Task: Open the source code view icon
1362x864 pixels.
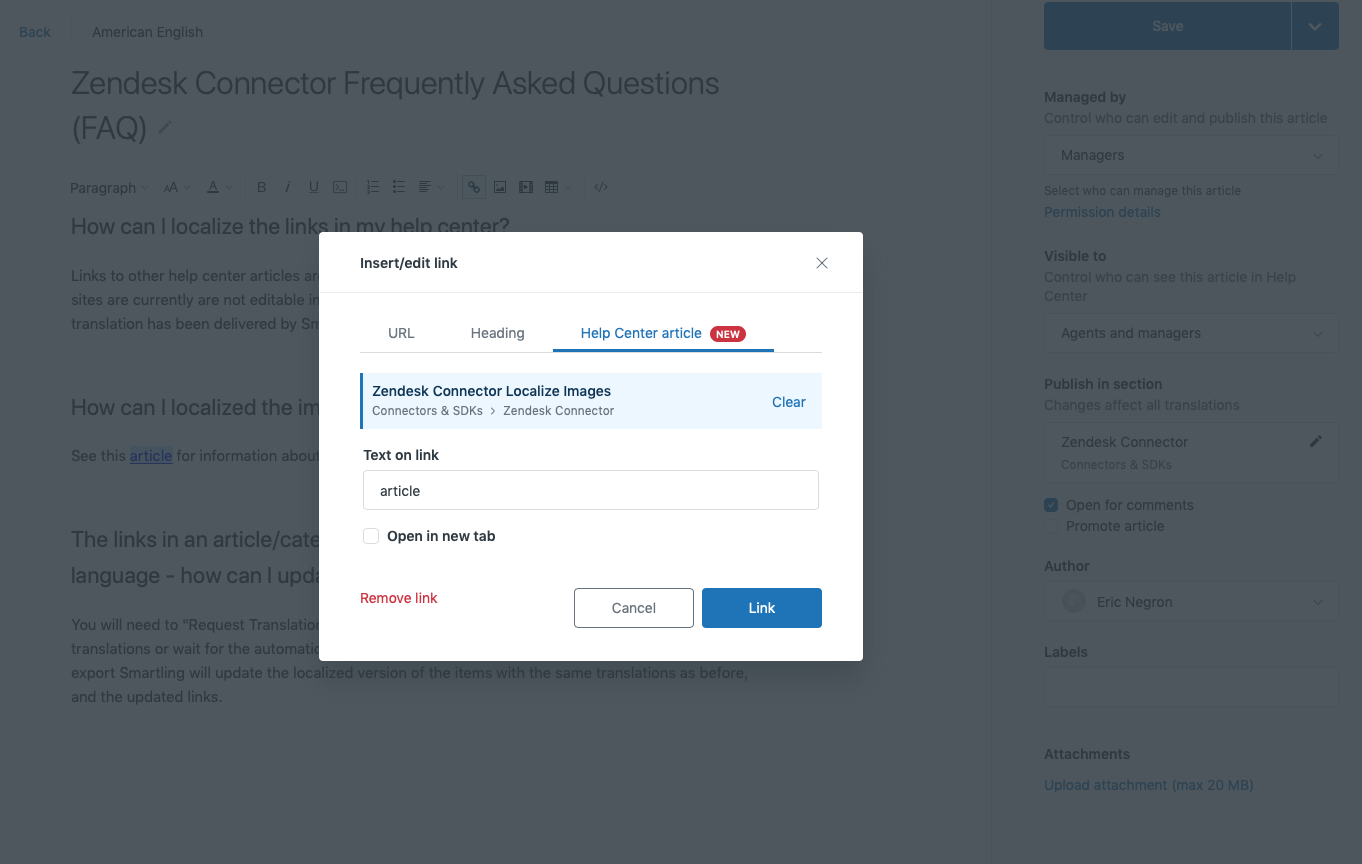Action: coord(601,187)
